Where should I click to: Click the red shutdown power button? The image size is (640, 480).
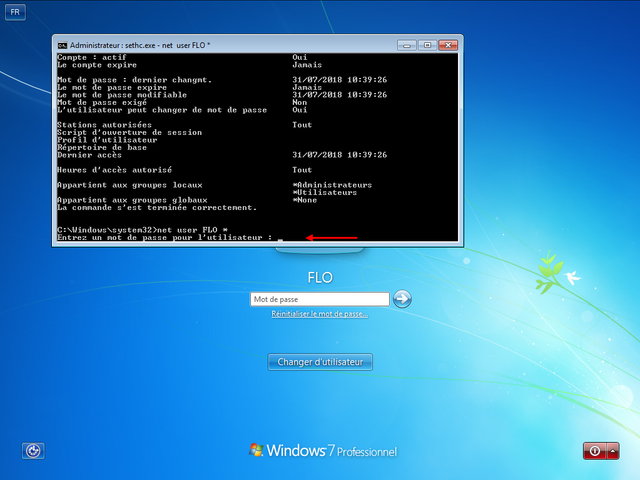[595, 451]
